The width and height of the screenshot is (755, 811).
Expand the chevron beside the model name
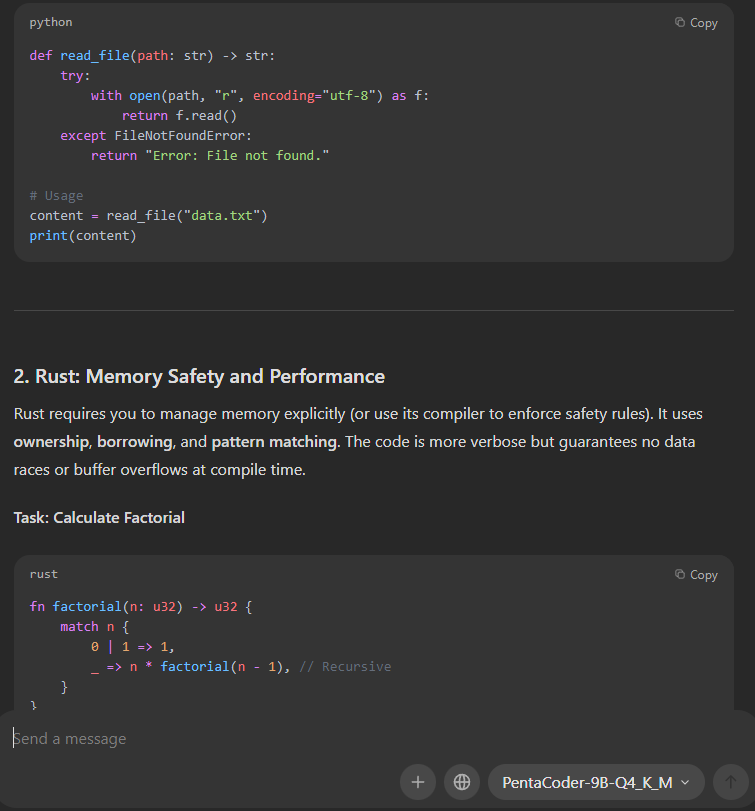pos(685,783)
